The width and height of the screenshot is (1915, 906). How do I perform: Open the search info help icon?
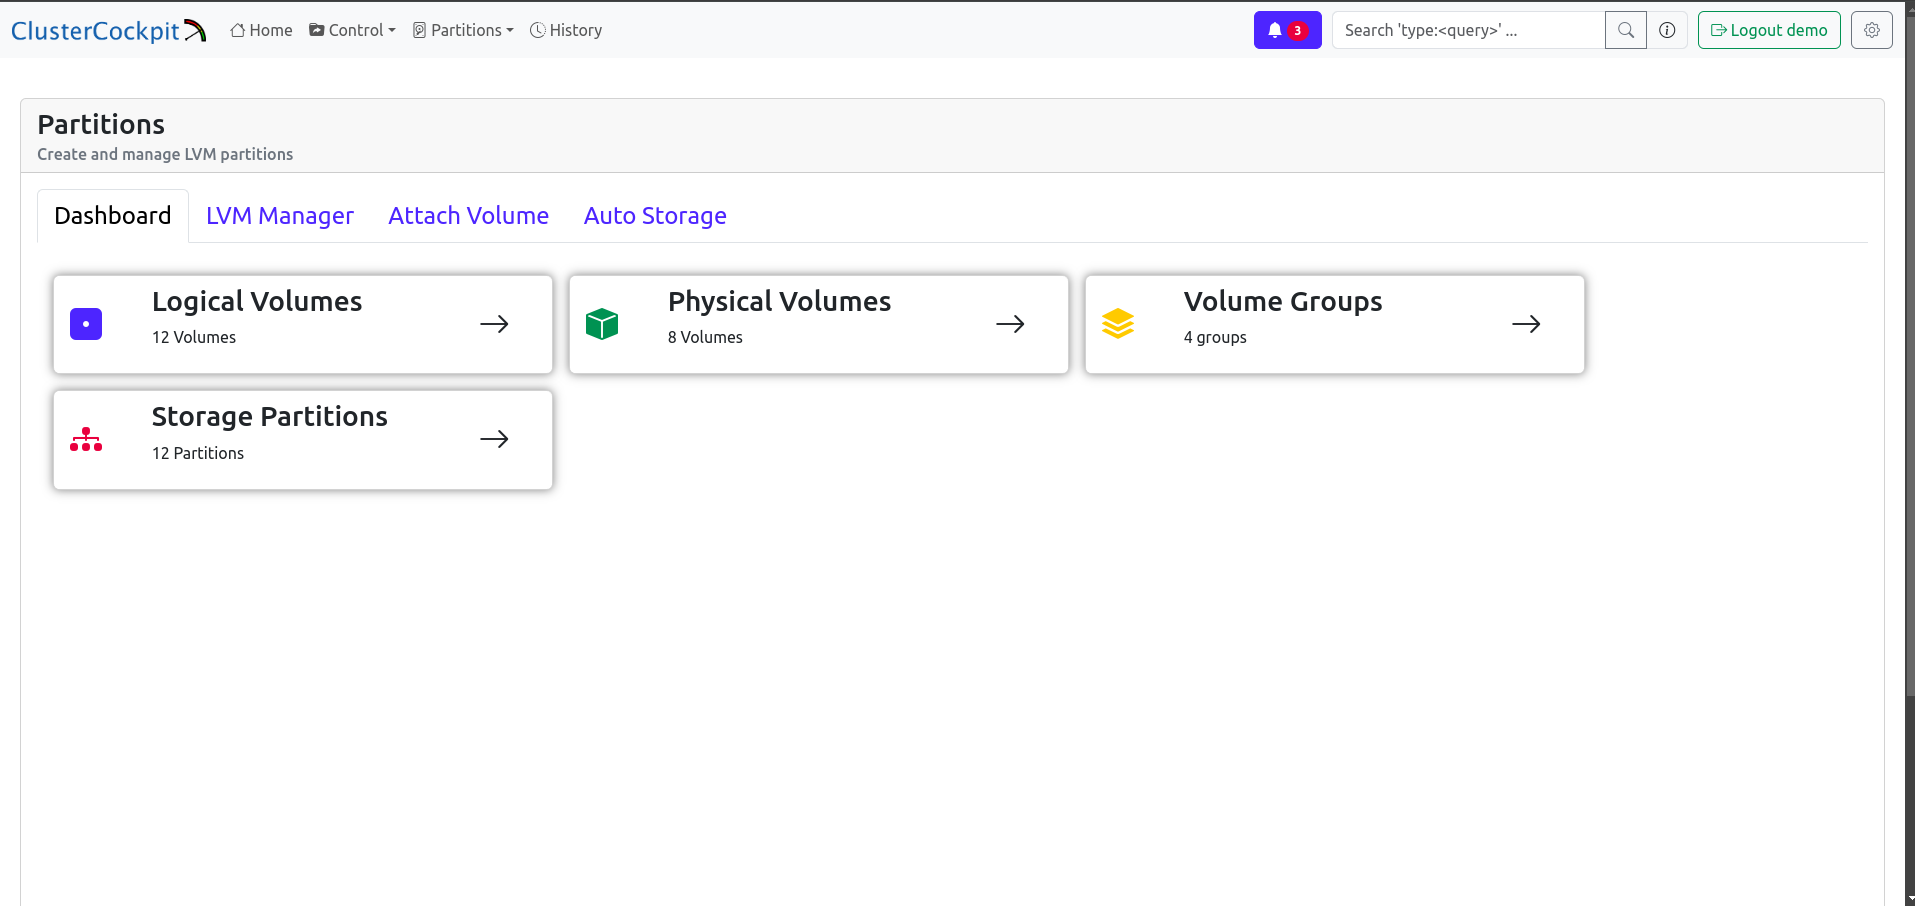point(1667,30)
